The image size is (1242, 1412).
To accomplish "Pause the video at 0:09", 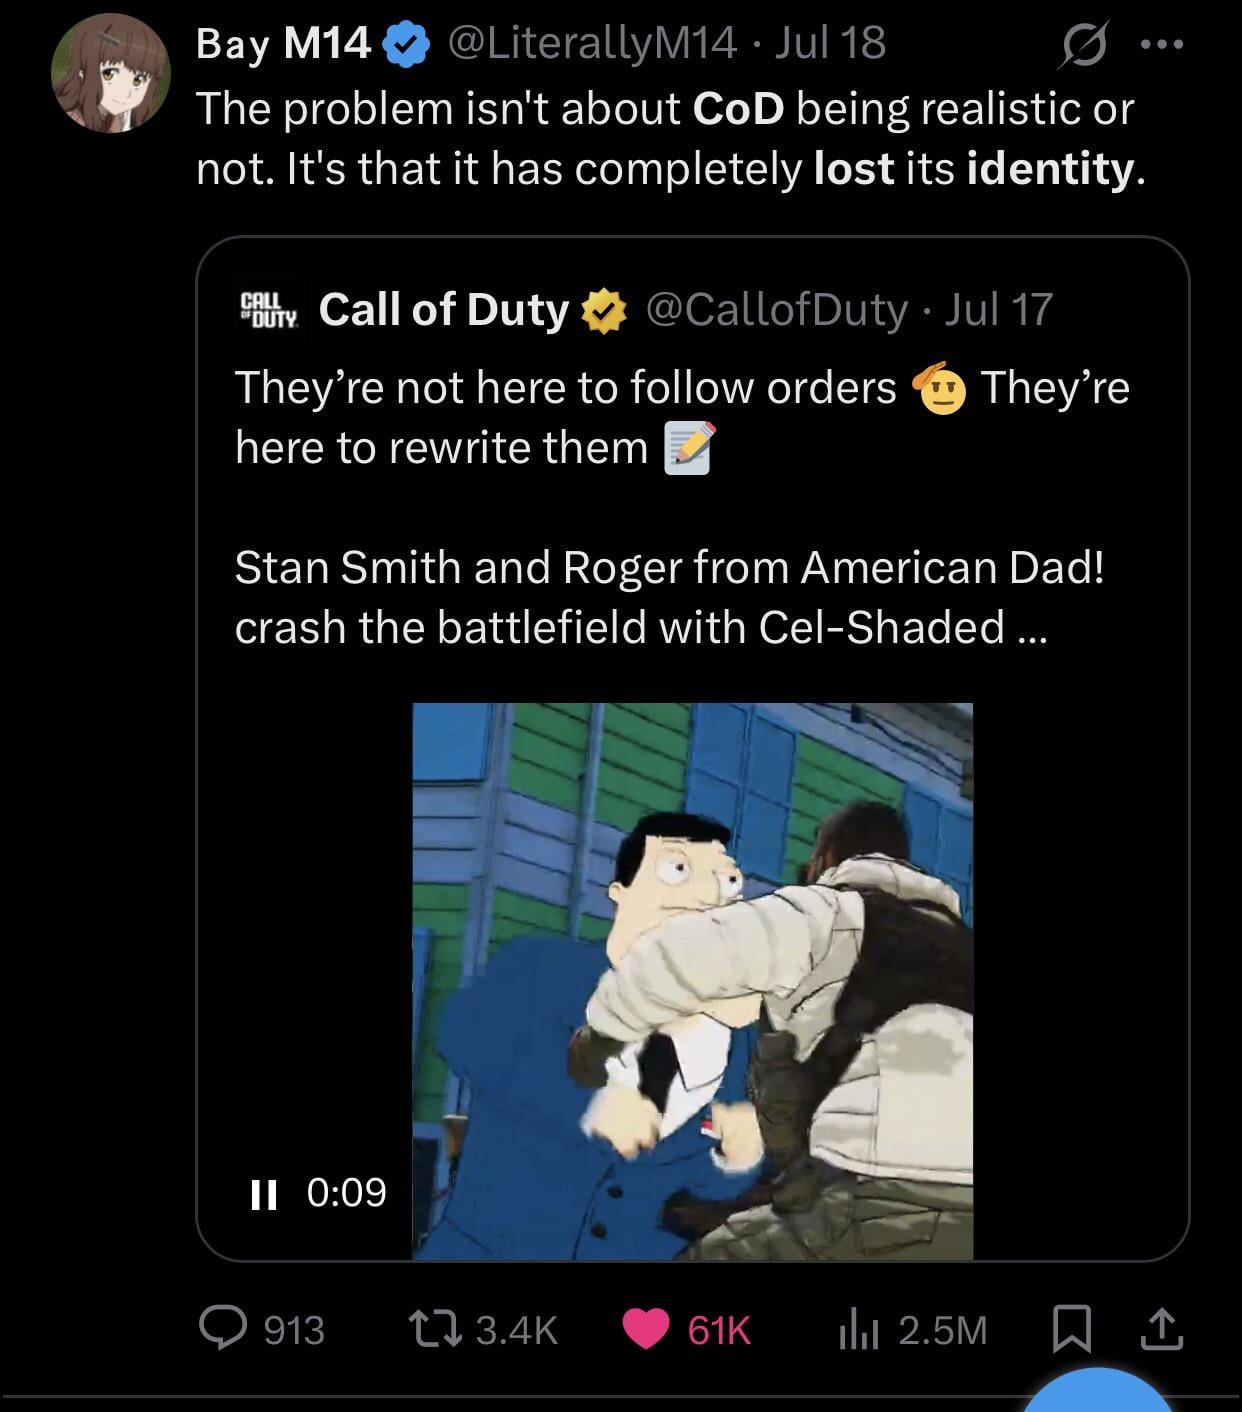I will click(263, 1193).
